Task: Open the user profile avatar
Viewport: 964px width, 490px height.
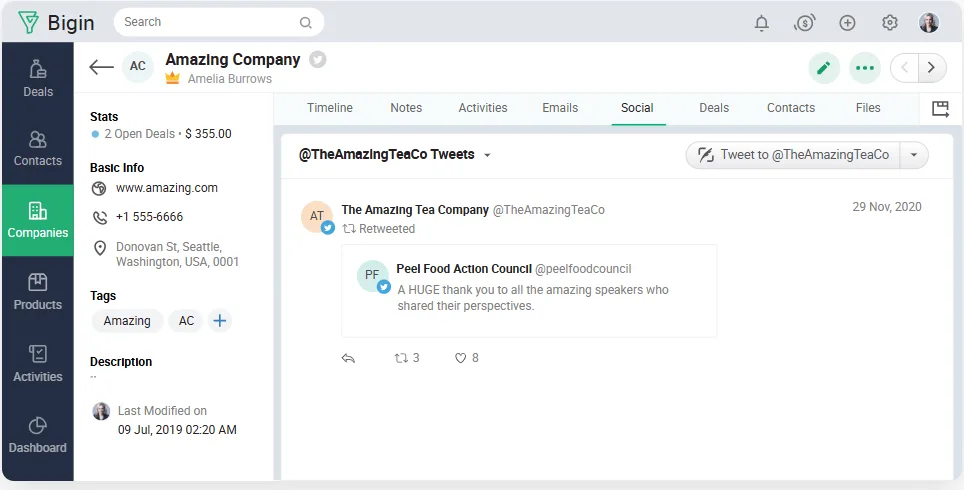Action: (x=929, y=23)
